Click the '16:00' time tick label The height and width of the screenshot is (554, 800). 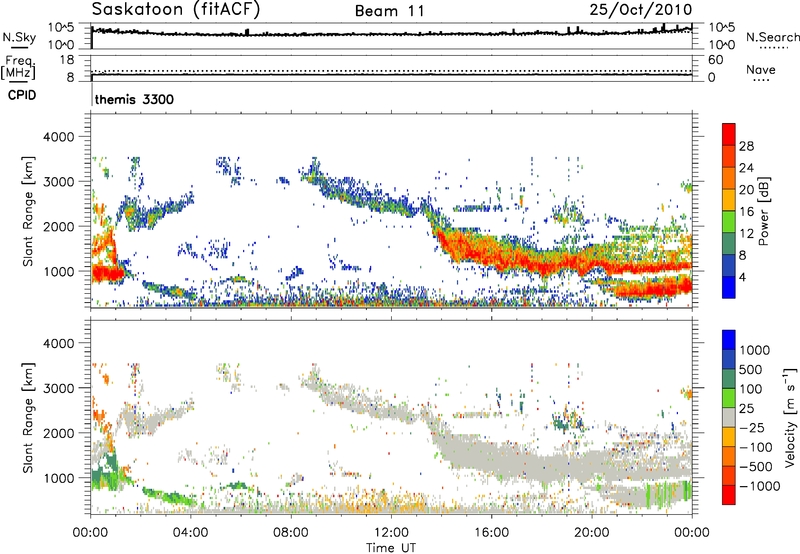491,533
